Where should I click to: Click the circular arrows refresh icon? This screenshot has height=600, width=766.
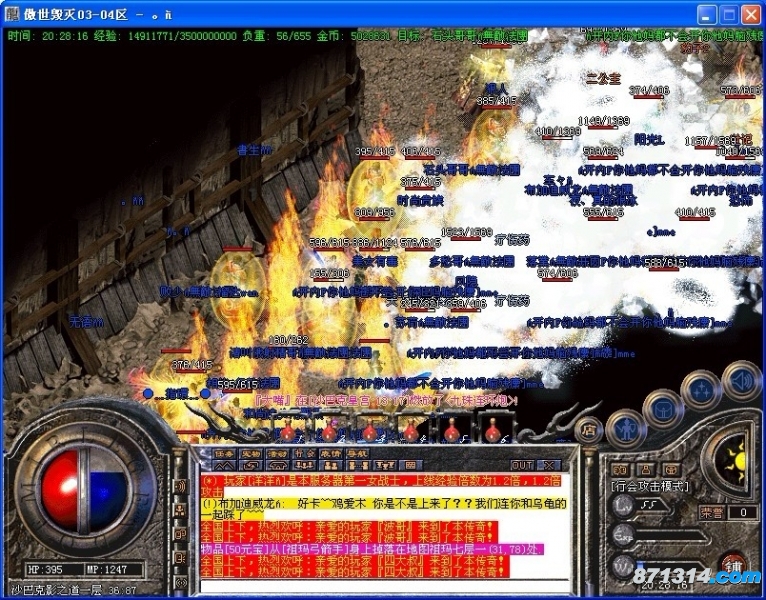tap(251, 465)
